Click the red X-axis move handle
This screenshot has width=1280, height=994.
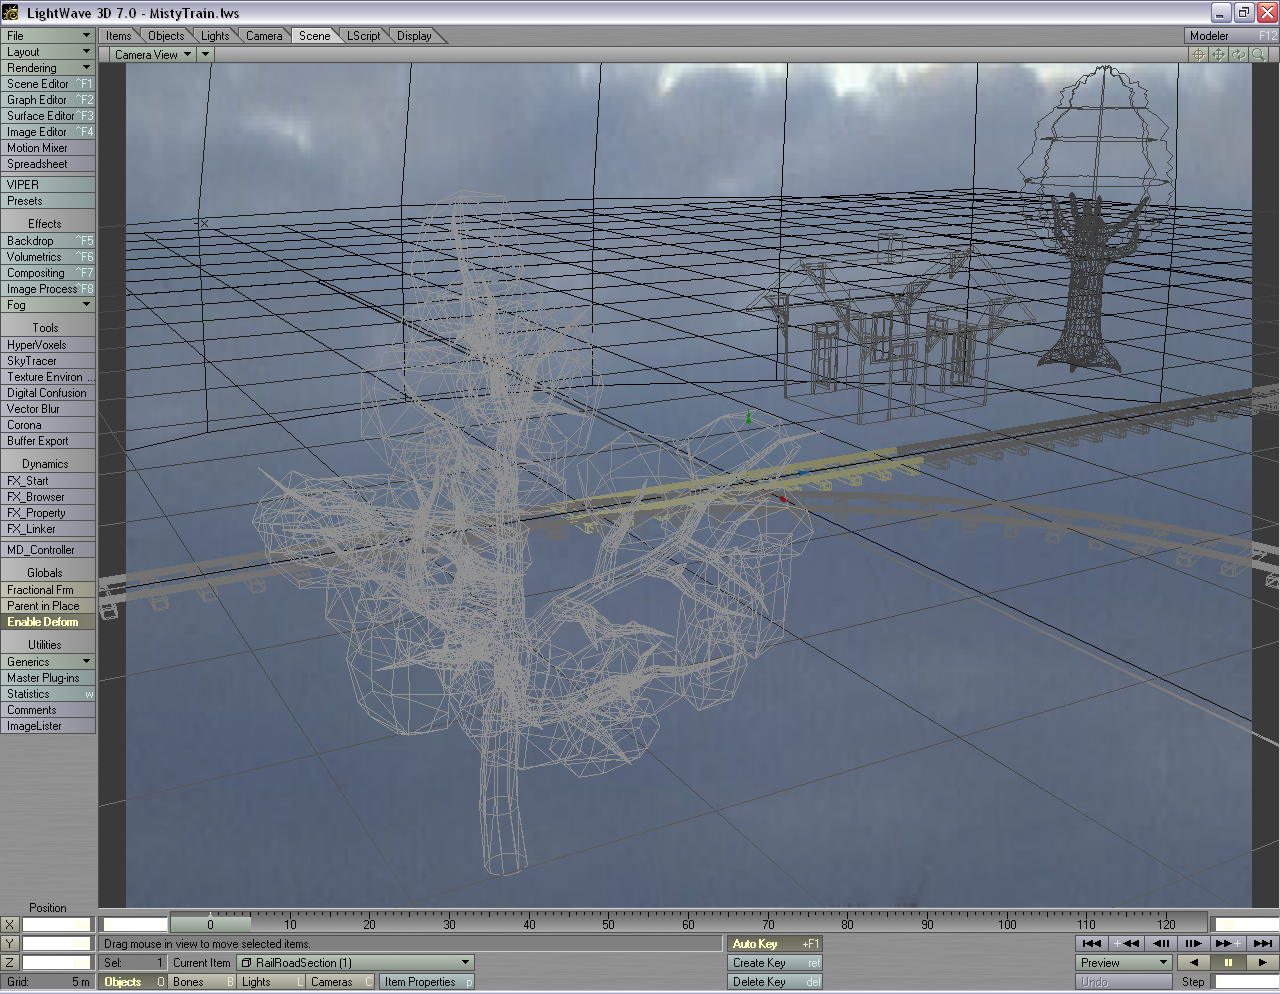tap(782, 497)
